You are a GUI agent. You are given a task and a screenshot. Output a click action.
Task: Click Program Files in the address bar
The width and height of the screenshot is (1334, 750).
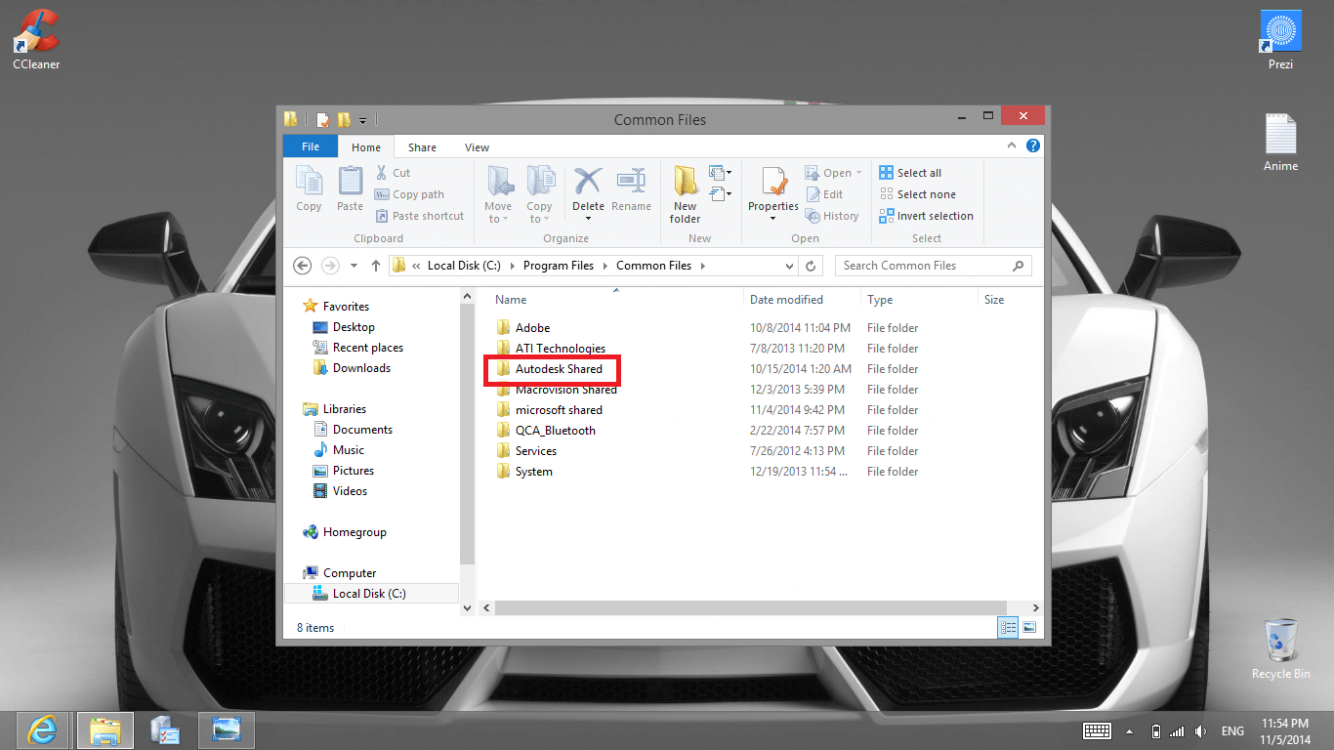pos(558,266)
